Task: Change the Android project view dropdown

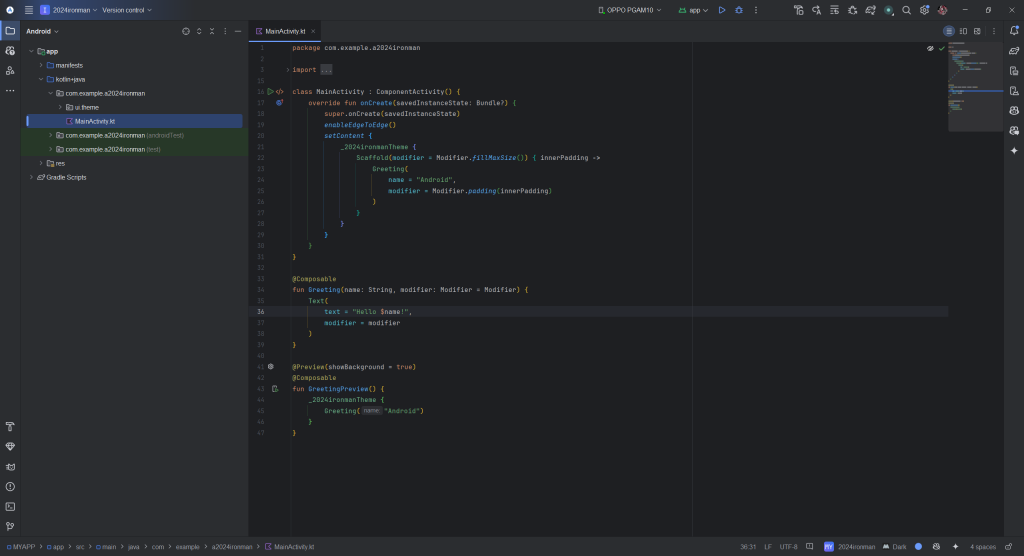Action: pos(42,31)
